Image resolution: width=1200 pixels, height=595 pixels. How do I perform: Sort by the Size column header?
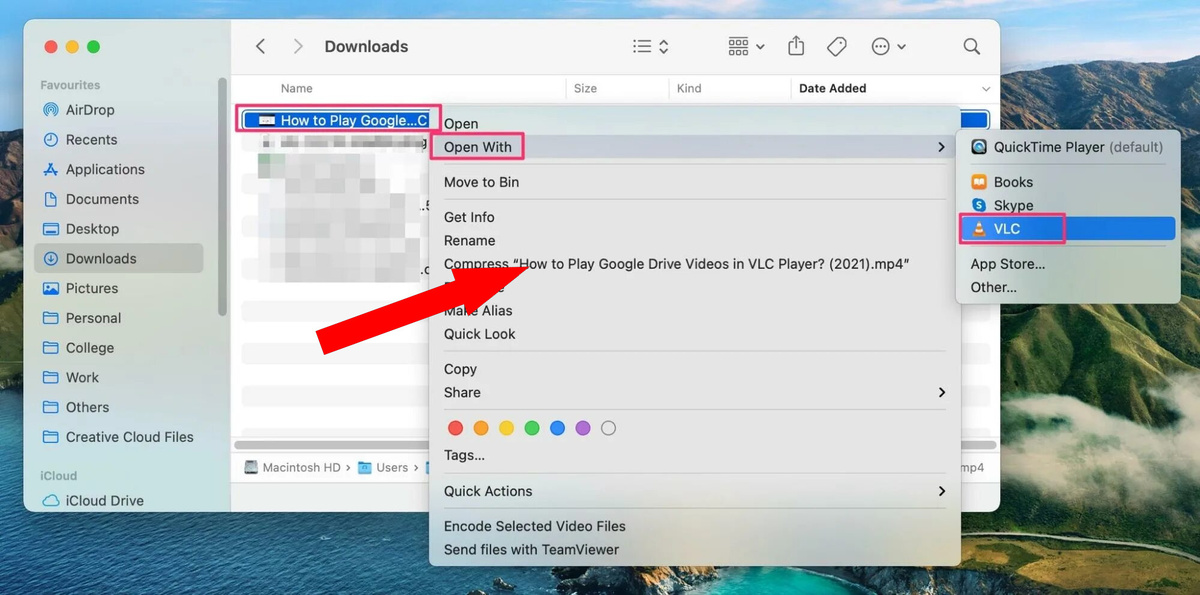(585, 88)
